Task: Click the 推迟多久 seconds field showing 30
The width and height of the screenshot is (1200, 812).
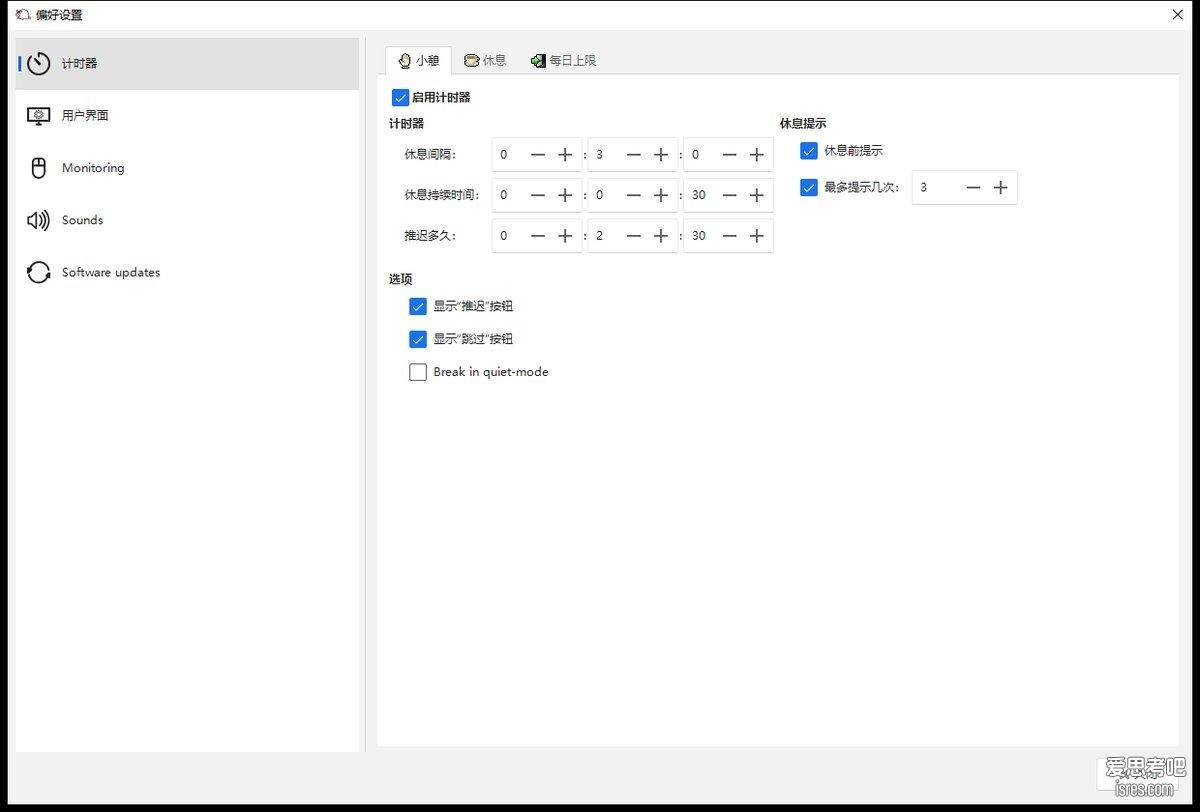Action: coord(701,236)
